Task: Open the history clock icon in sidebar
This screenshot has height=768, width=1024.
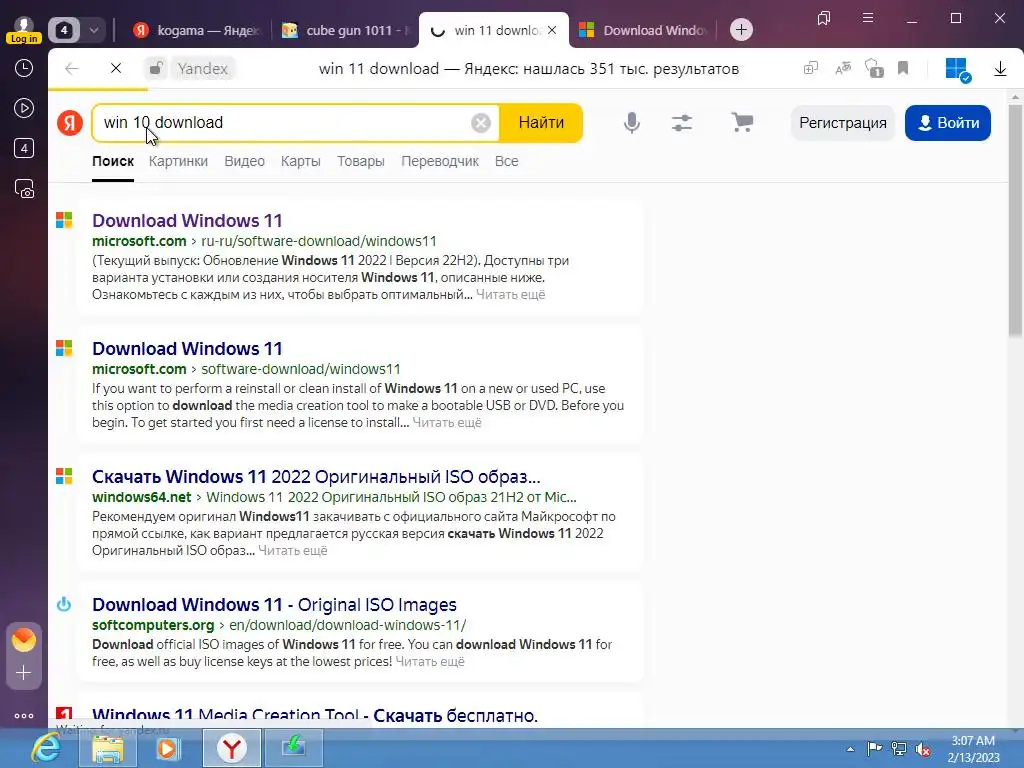Action: [24, 68]
